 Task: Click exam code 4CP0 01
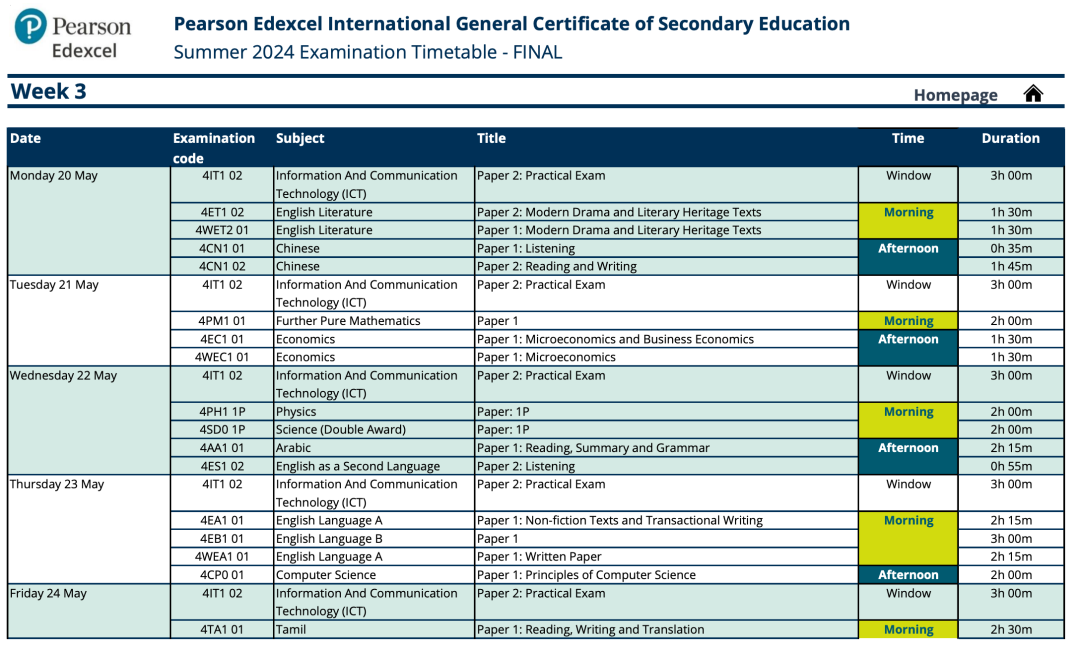222,575
